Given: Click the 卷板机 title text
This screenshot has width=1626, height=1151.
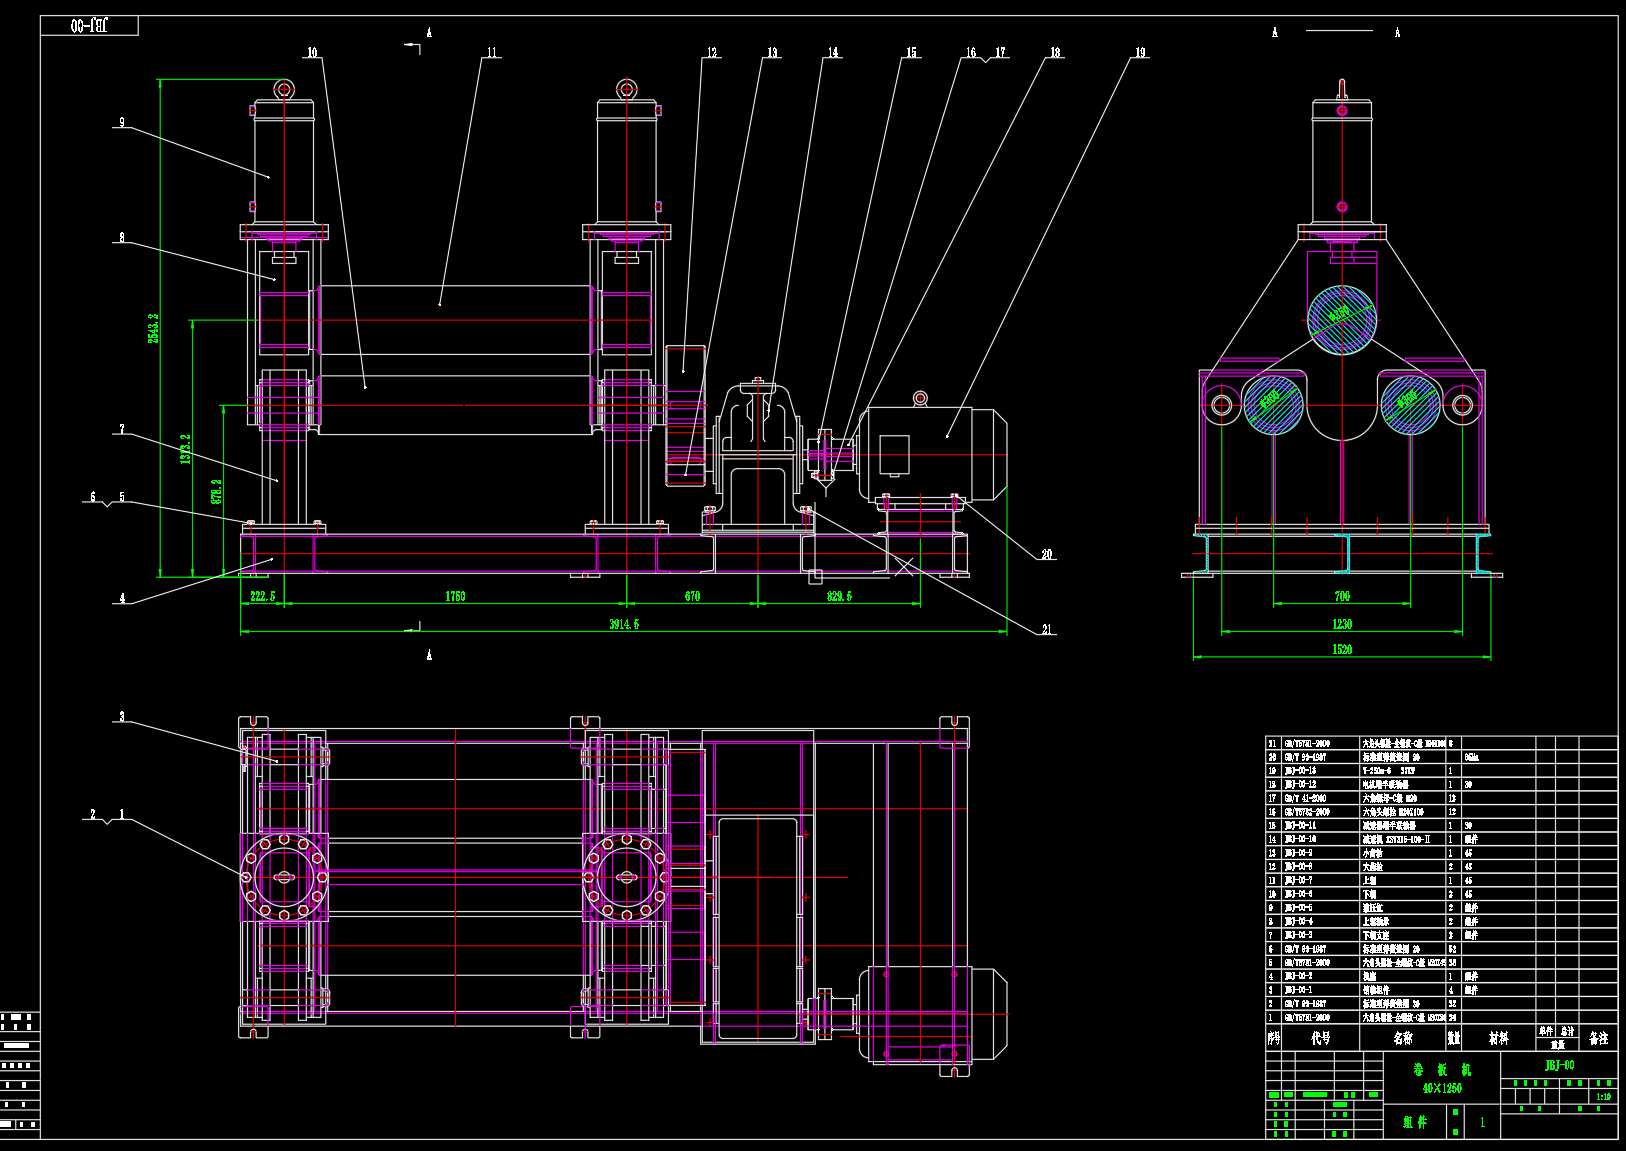Looking at the screenshot, I should coord(1441,1070).
